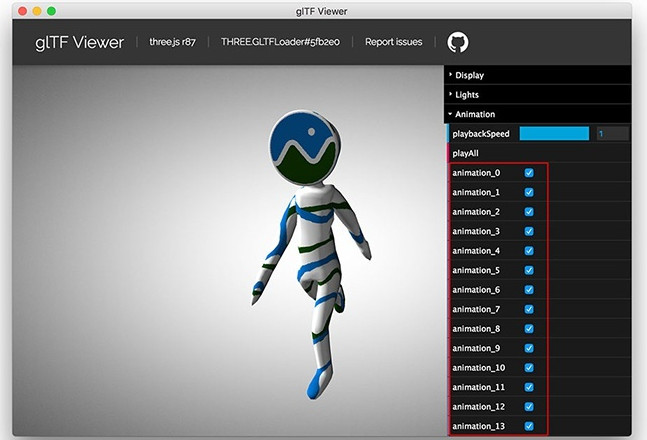The height and width of the screenshot is (440, 647).
Task: Expand the Lights folder
Action: 466,95
